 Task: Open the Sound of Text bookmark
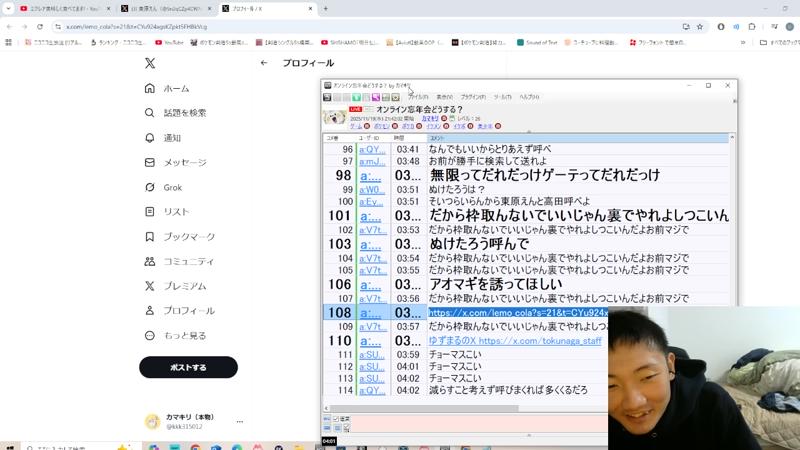[537, 43]
